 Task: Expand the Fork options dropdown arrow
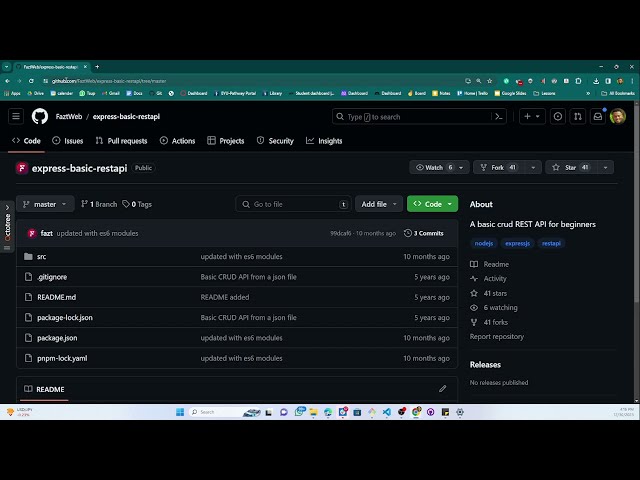point(533,167)
